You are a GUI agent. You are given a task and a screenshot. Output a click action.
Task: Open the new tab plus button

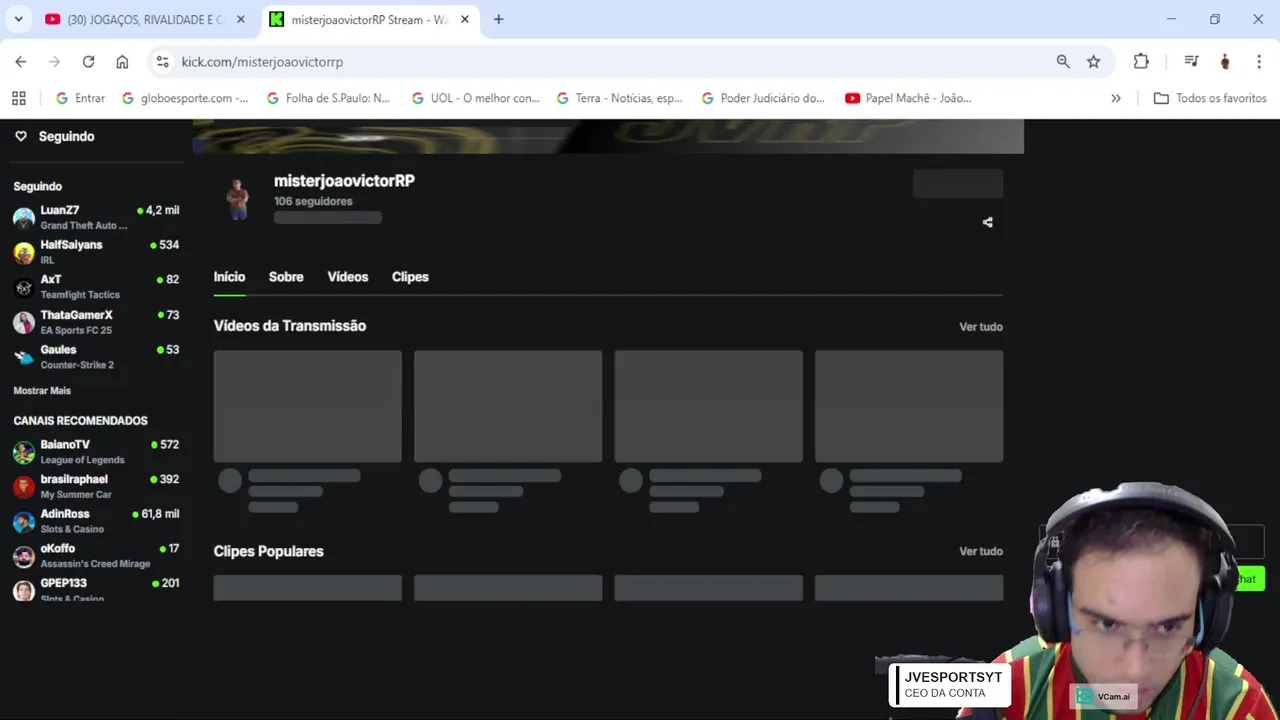pos(498,19)
